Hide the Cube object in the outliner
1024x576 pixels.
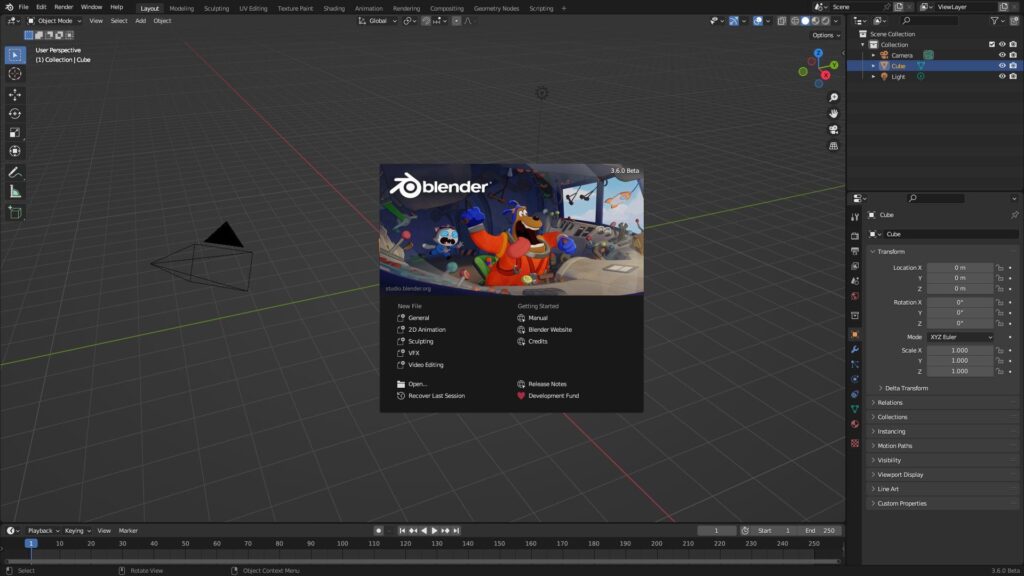pyautogui.click(x=1003, y=65)
